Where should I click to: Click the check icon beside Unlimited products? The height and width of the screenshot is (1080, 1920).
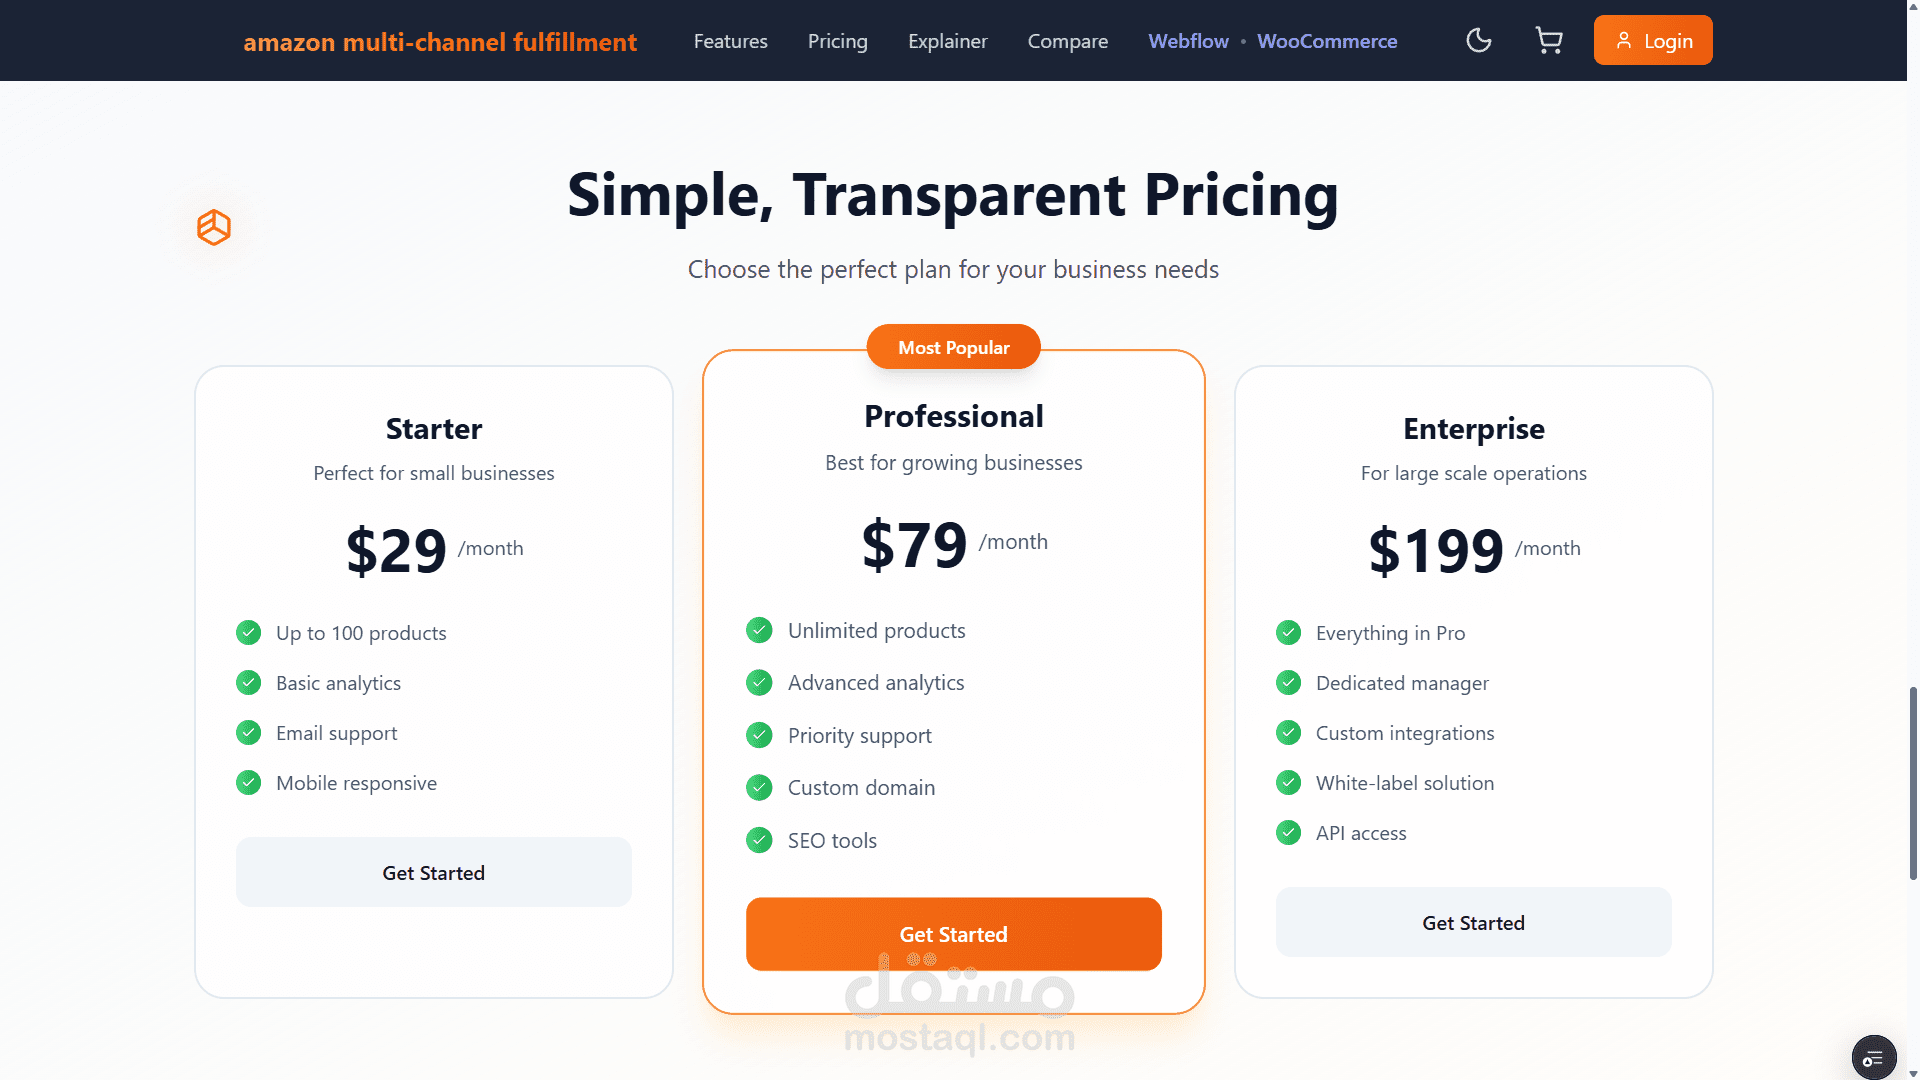(x=759, y=630)
